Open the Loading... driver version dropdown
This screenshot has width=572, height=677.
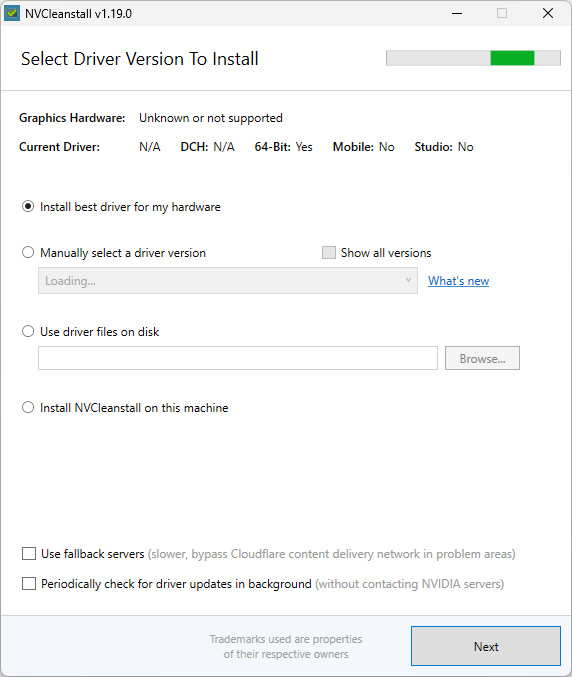[228, 281]
